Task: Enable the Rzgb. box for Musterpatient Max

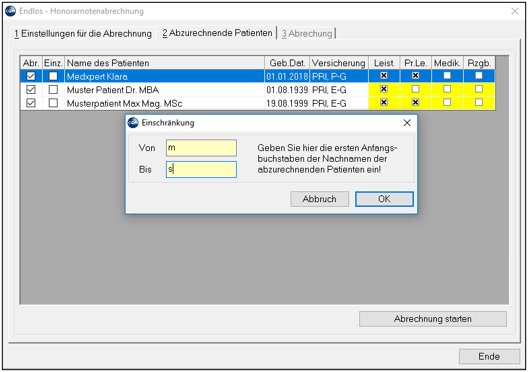Action: click(478, 102)
